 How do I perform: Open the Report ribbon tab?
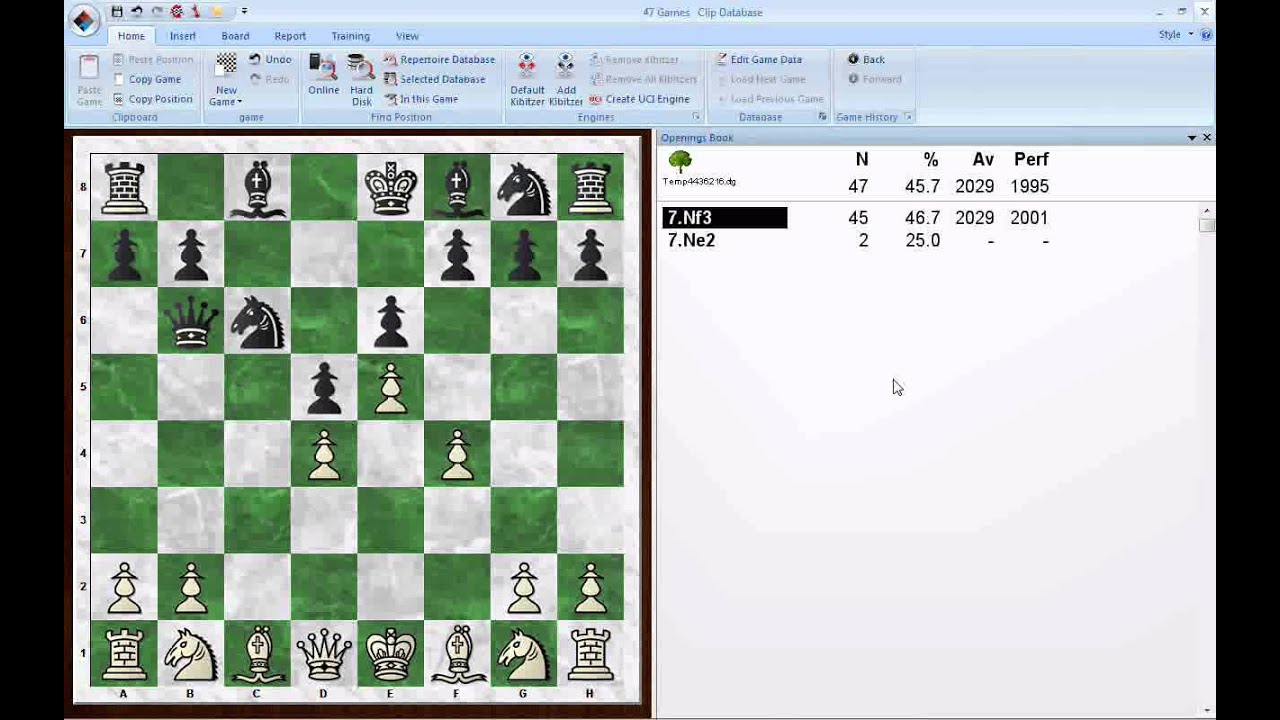click(290, 36)
